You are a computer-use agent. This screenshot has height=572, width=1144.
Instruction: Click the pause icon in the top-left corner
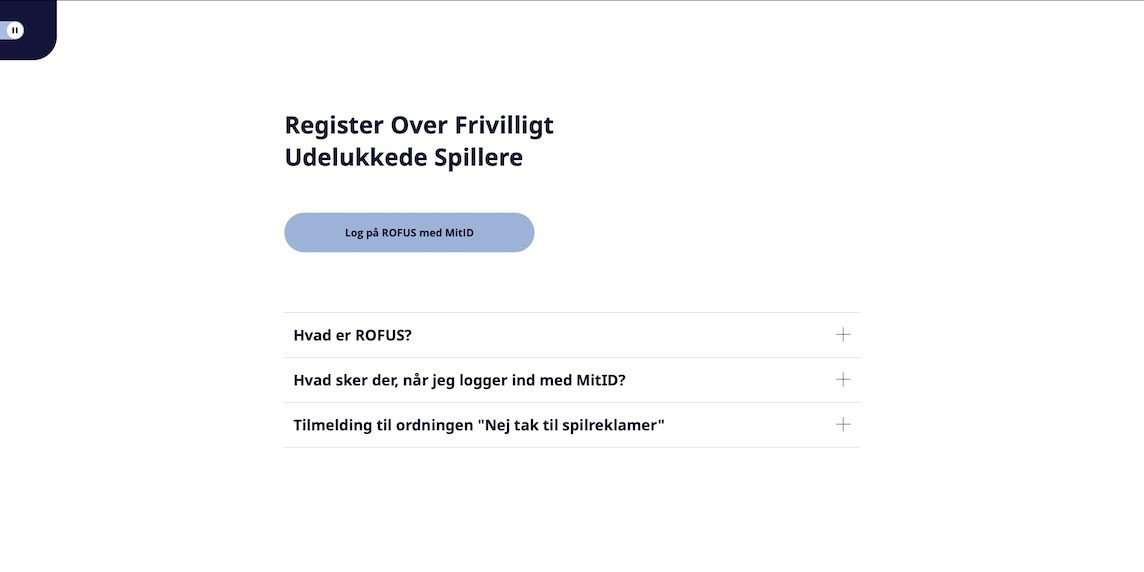coord(15,31)
